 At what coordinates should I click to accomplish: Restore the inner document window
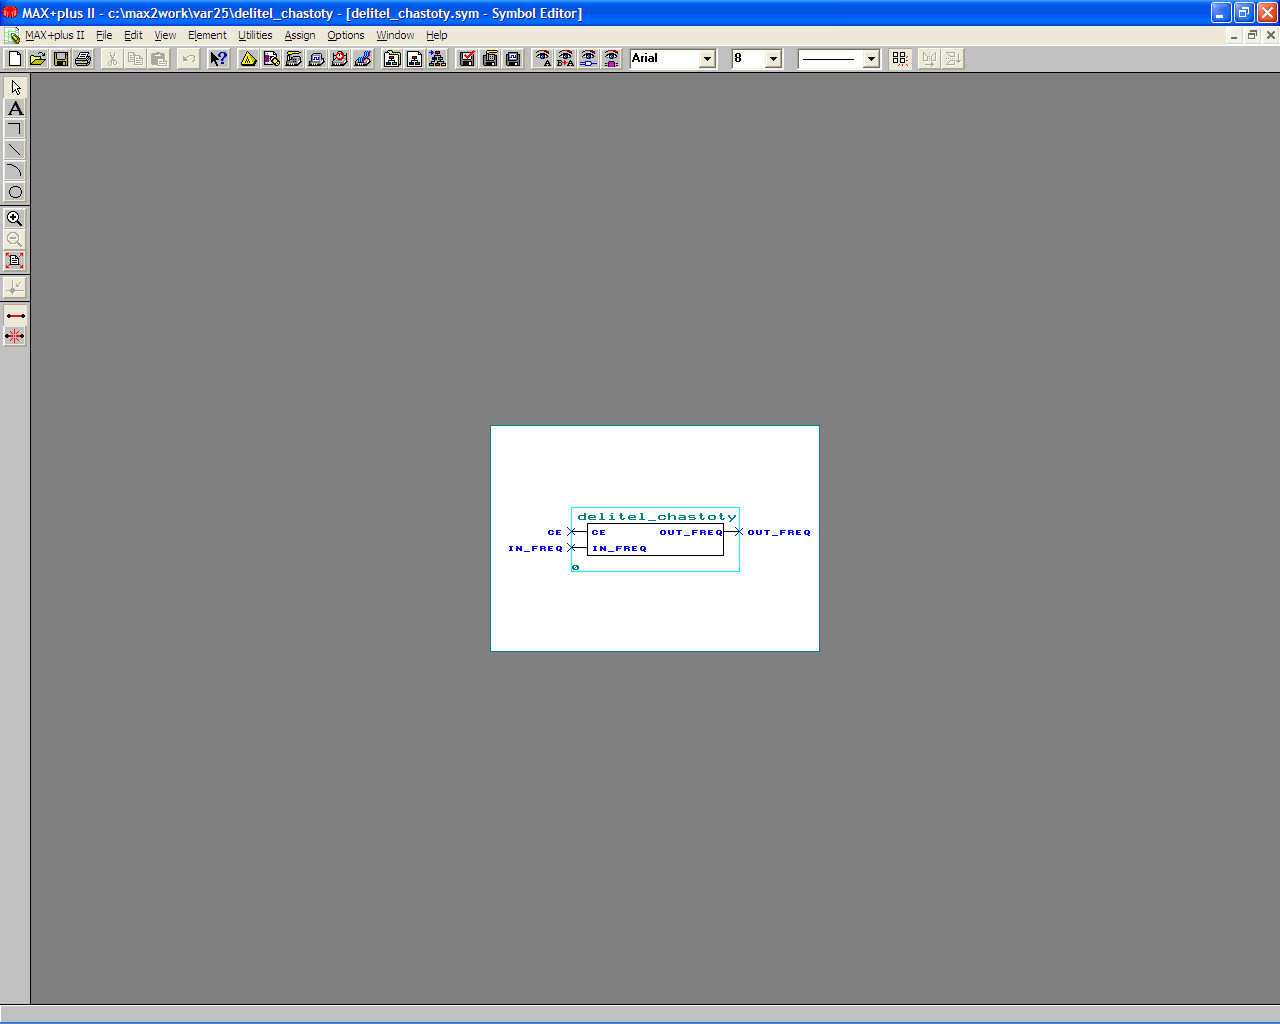click(1252, 35)
